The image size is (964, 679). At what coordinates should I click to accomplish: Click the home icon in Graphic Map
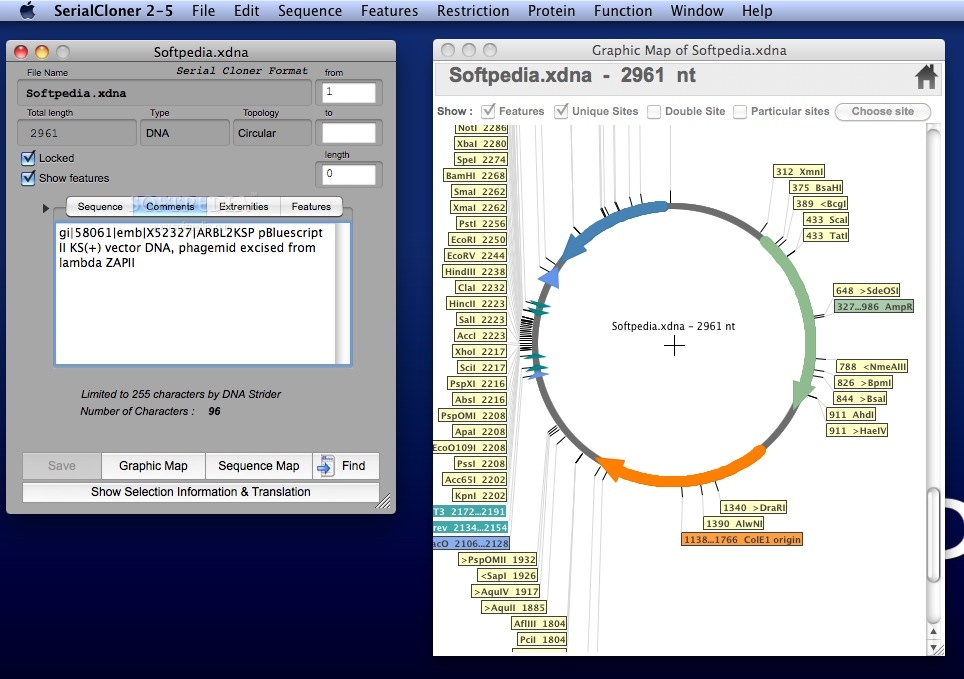(x=926, y=77)
